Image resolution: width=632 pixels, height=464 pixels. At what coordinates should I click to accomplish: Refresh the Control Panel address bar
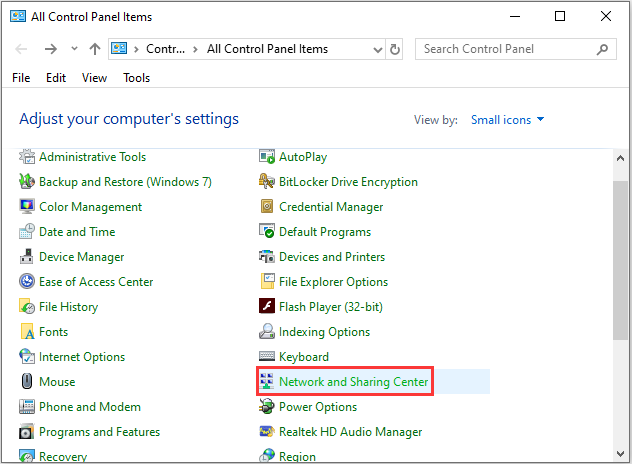pyautogui.click(x=395, y=49)
